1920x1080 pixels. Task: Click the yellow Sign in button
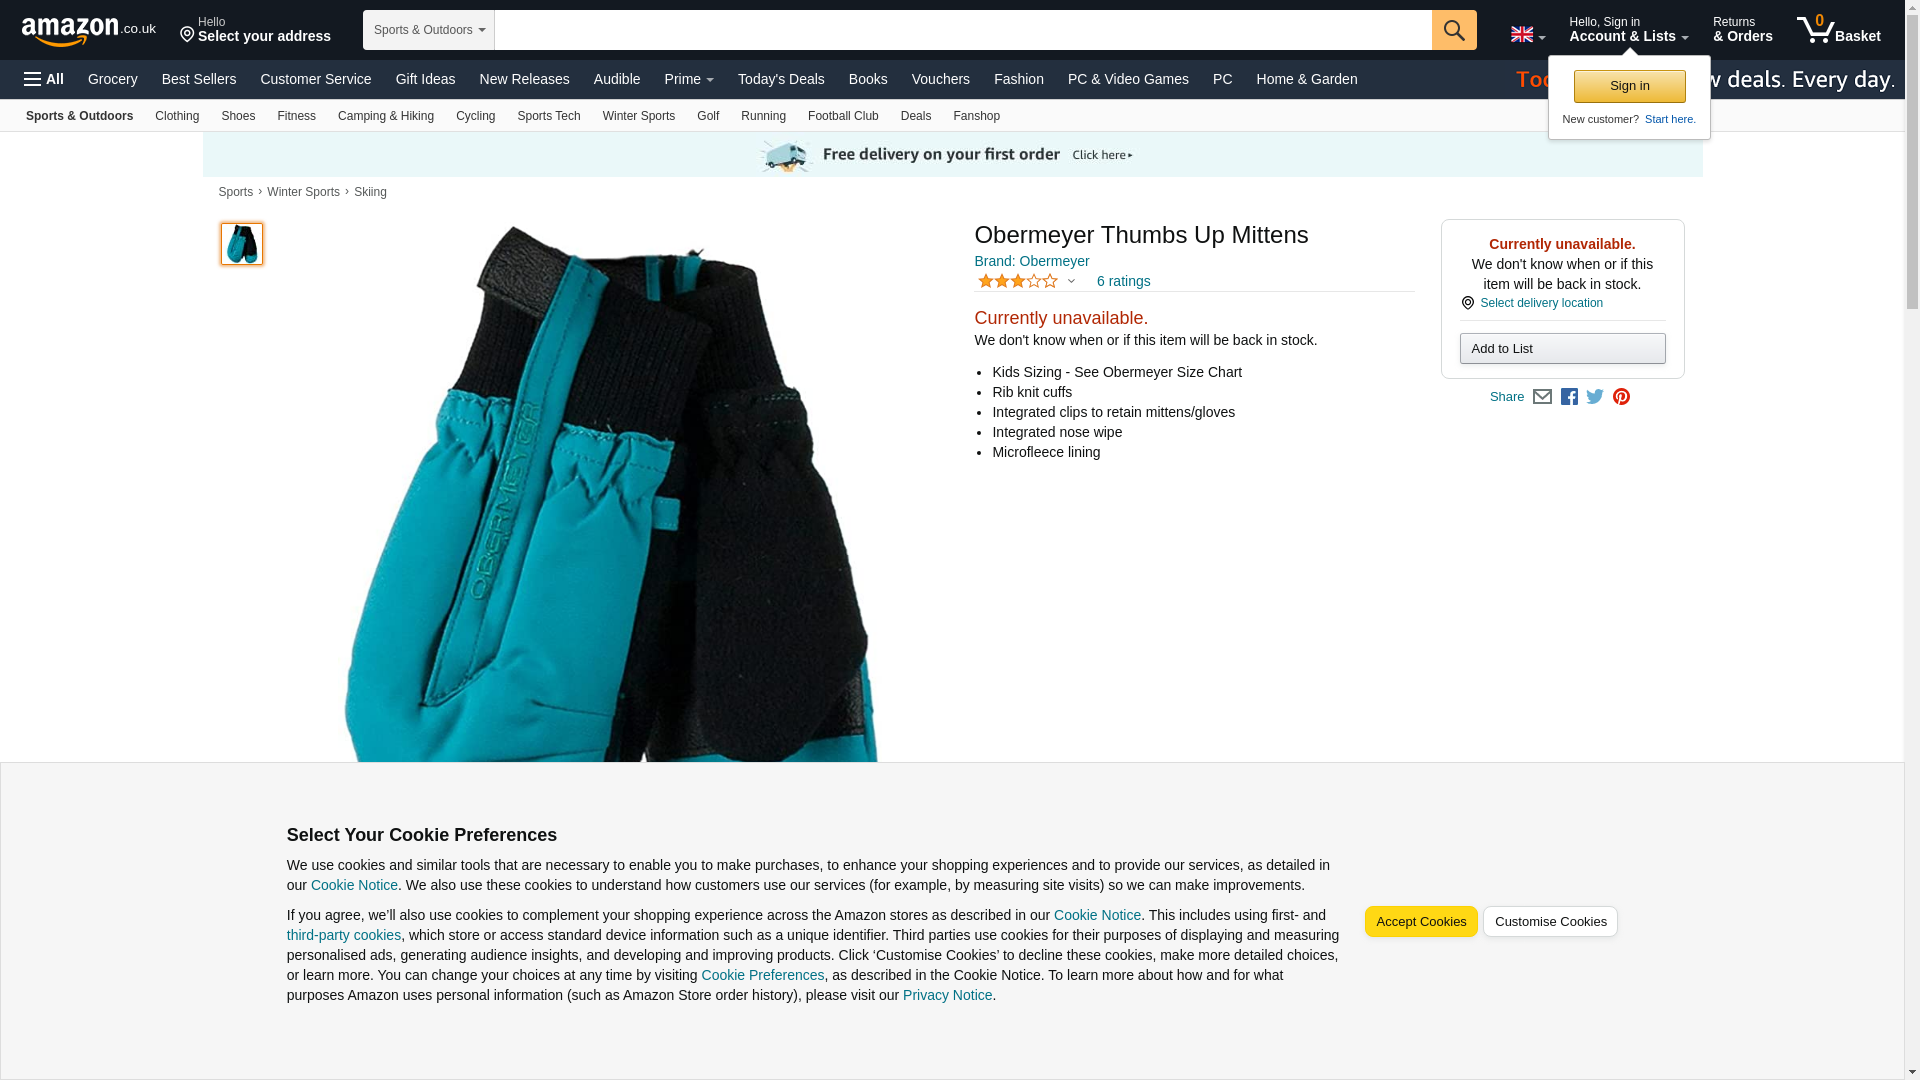[x=1629, y=86]
